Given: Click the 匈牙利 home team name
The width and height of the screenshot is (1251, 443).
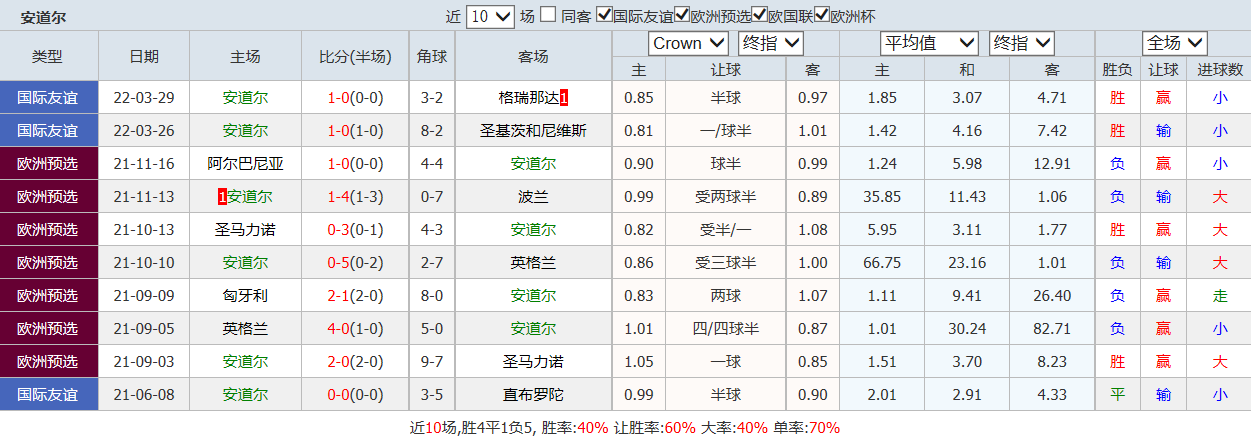Looking at the screenshot, I should pos(245,296).
